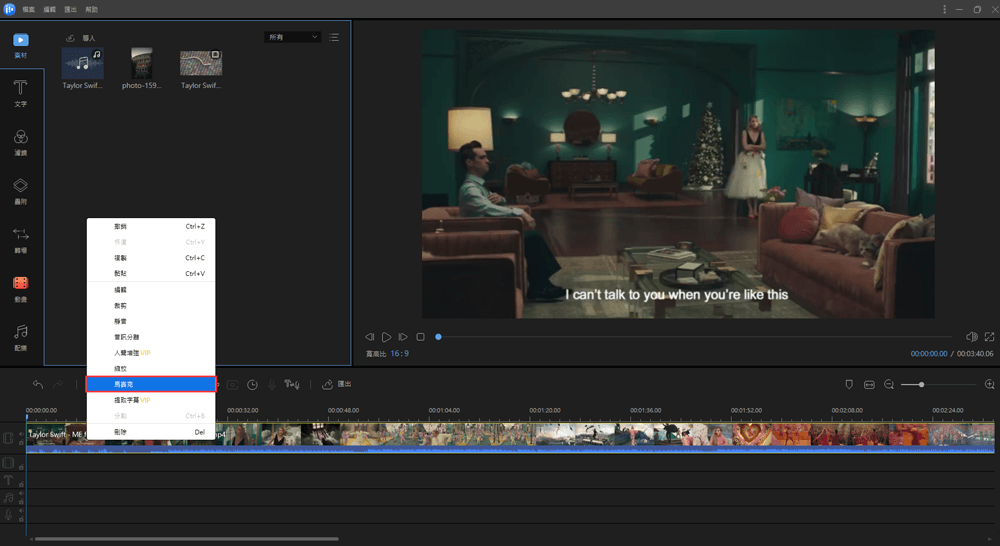Expand the 所有 media filter dropdown

click(292, 37)
